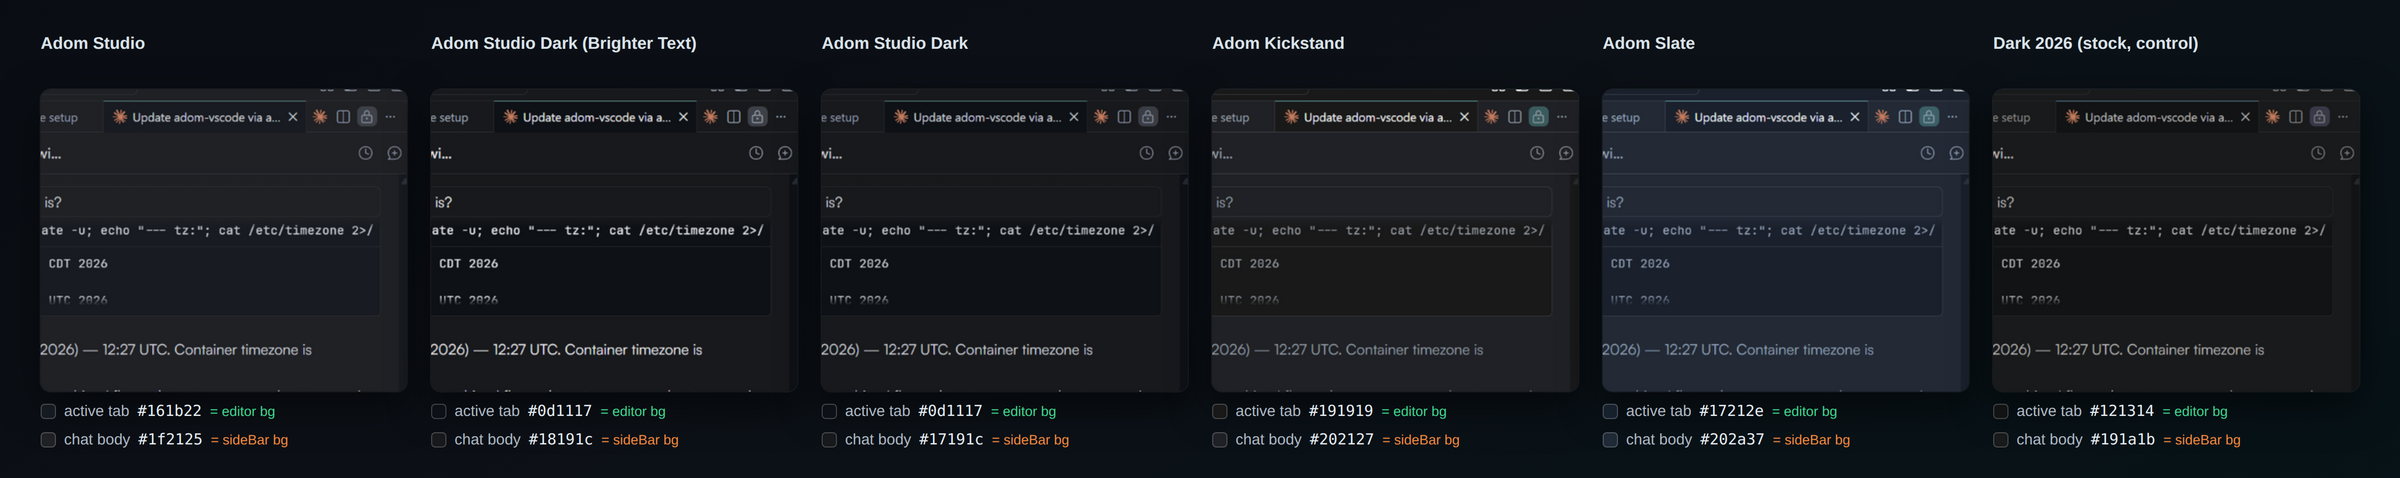This screenshot has height=478, width=2400.
Task: Click split editor icon in Brighter Text preview
Action: pos(734,117)
